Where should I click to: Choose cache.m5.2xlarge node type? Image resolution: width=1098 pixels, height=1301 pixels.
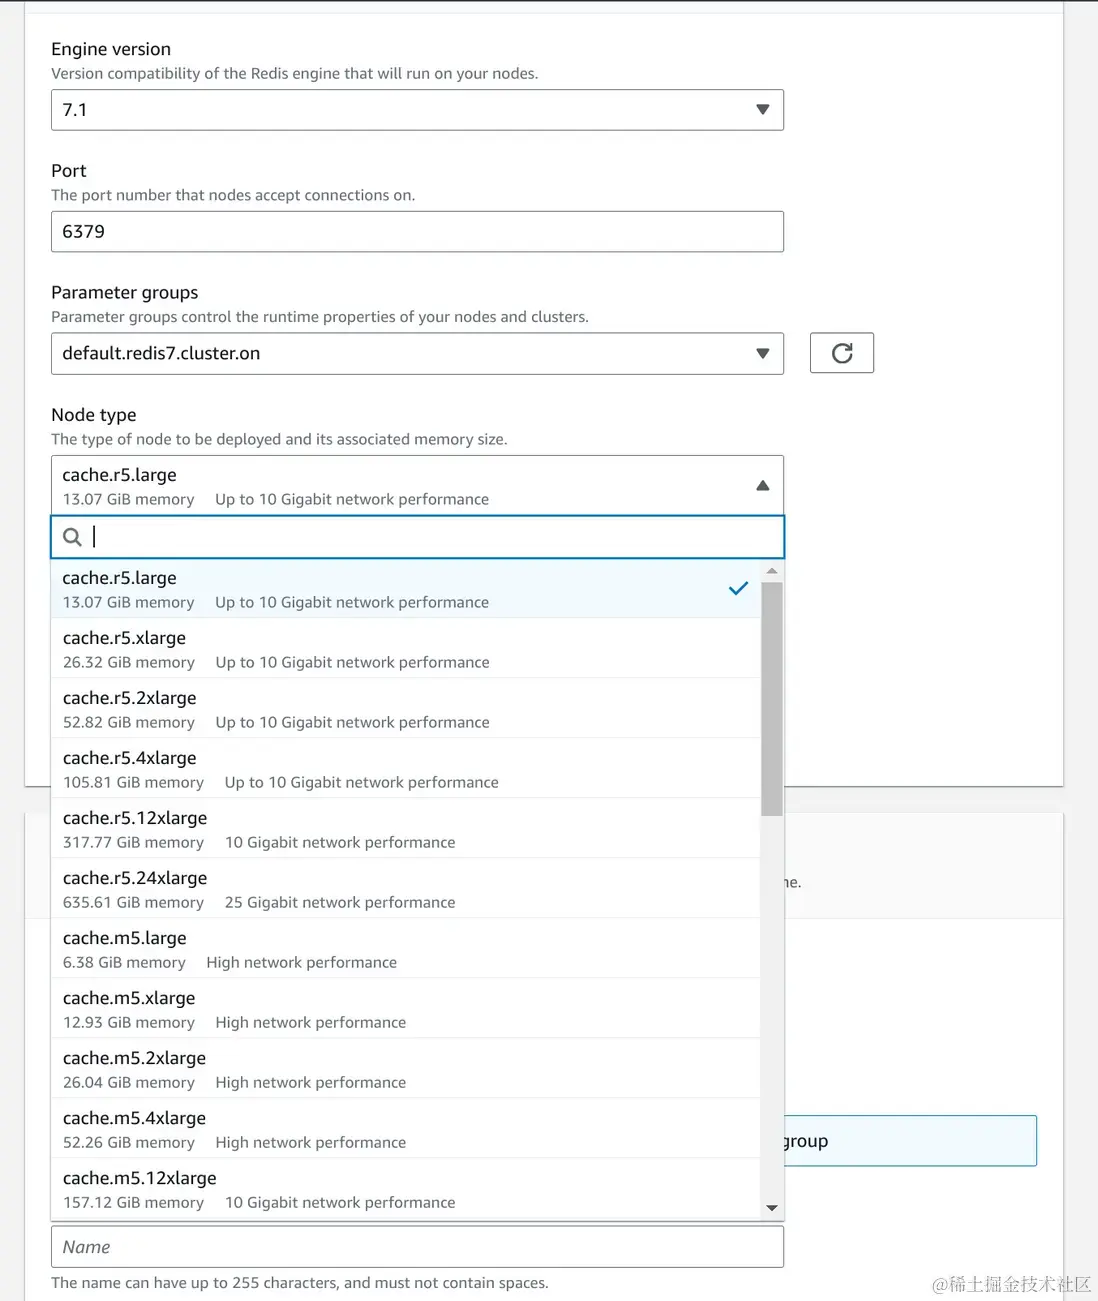coord(406,1069)
